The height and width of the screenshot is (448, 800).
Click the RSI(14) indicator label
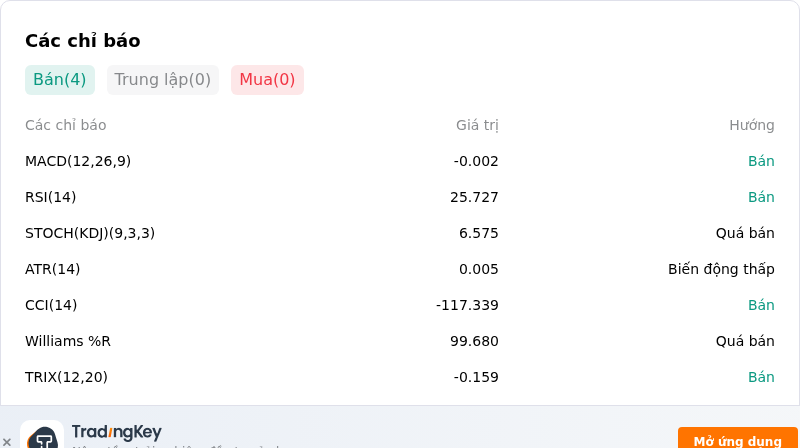coord(51,197)
